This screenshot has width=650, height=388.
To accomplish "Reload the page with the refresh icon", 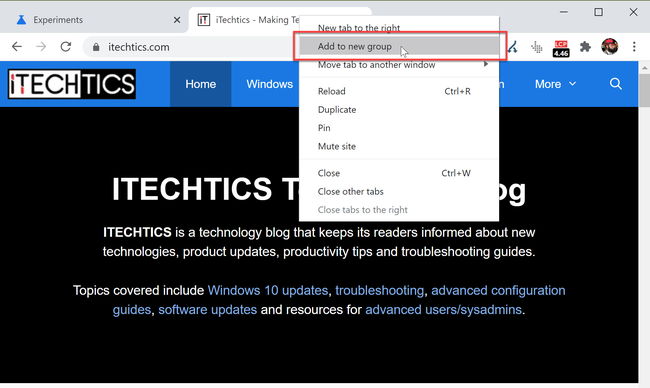I will pos(65,46).
